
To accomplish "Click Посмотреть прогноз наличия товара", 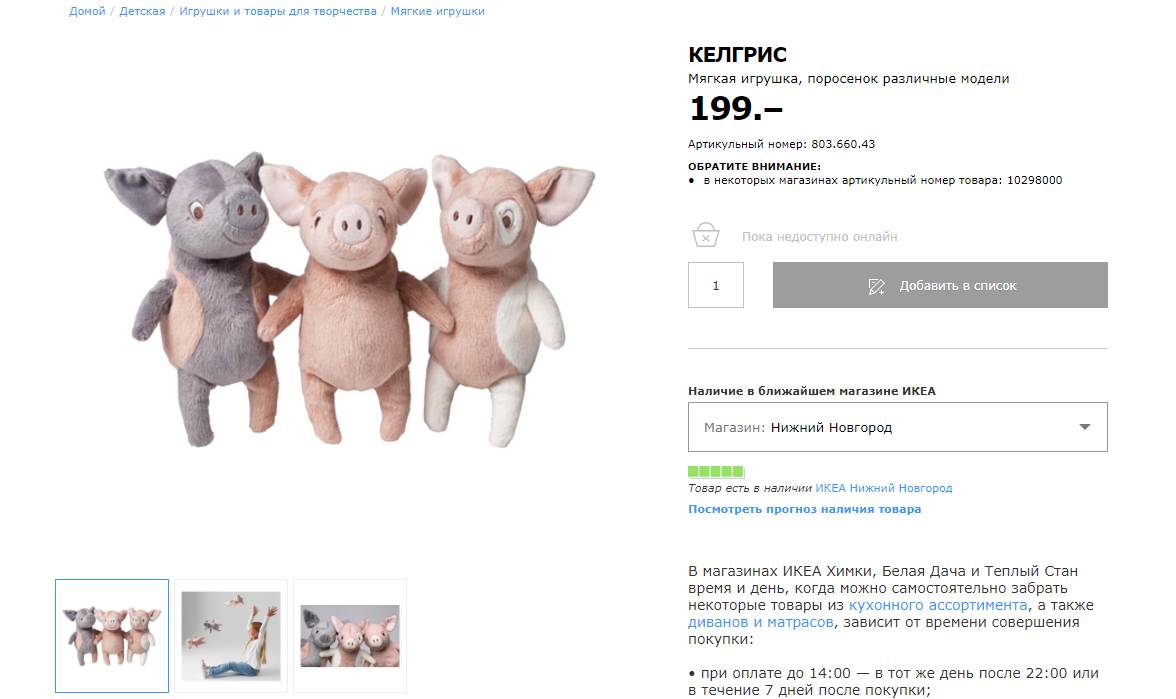I will click(804, 509).
